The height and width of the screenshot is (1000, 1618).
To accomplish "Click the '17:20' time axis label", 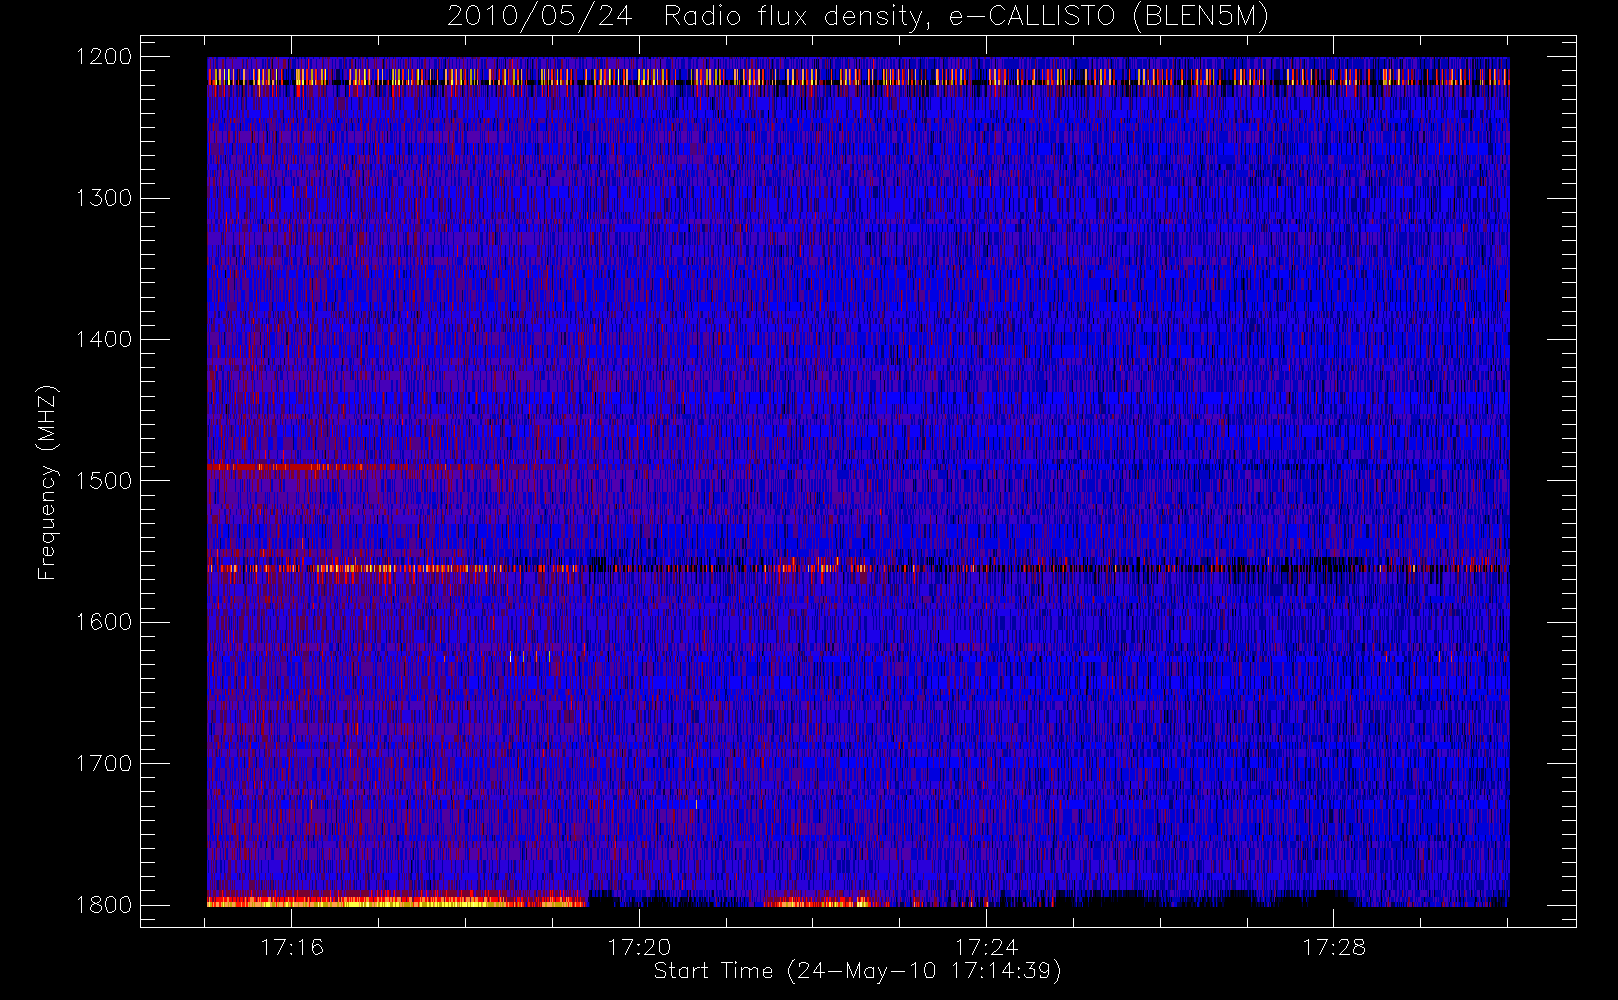I will [x=639, y=947].
